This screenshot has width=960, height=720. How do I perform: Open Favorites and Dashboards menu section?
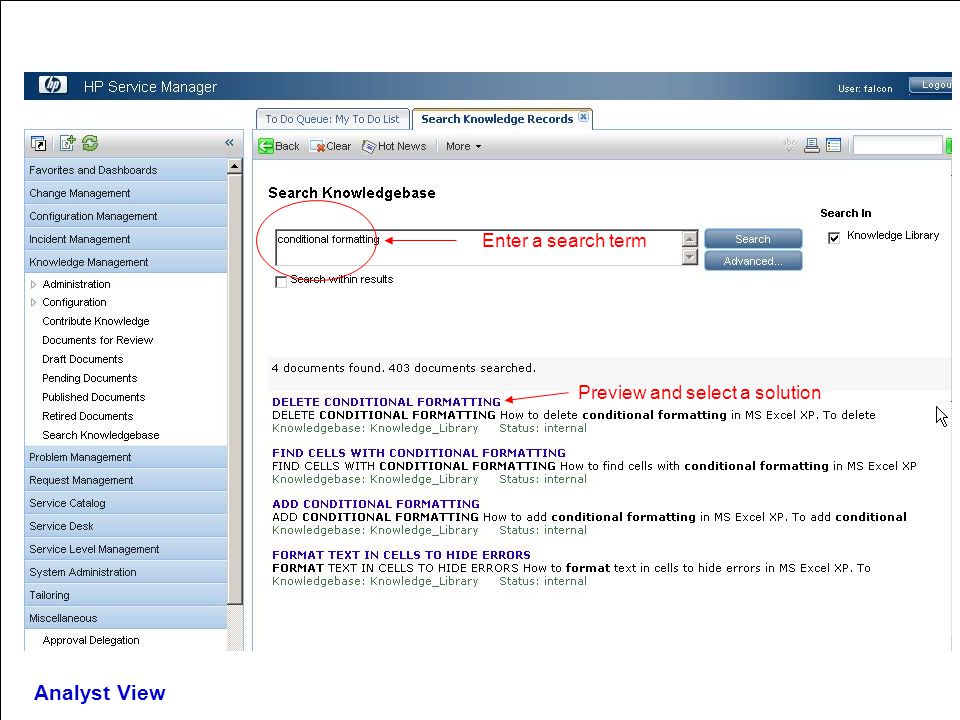(x=126, y=170)
